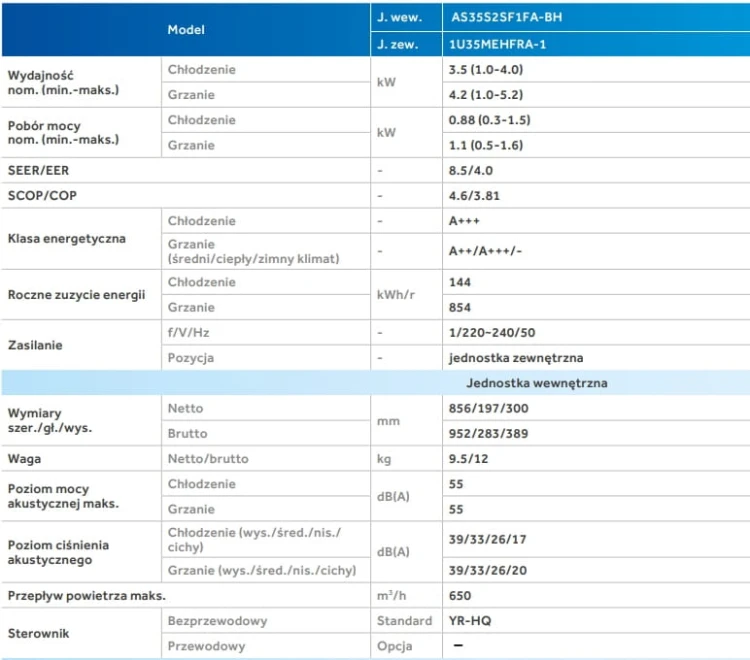Click the value 8.5/4.0

[471, 170]
